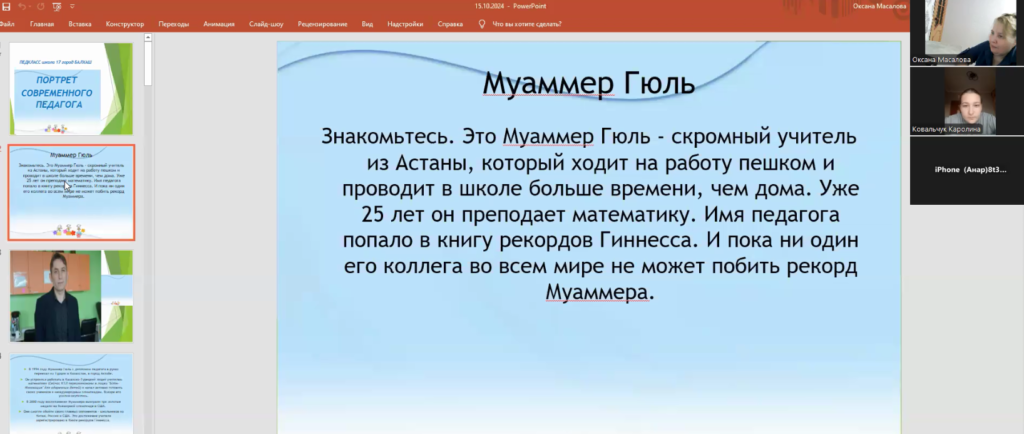The height and width of the screenshot is (434, 1024).
Task: Click Ковальчук Каролина's video tile
Action: pyautogui.click(x=967, y=101)
